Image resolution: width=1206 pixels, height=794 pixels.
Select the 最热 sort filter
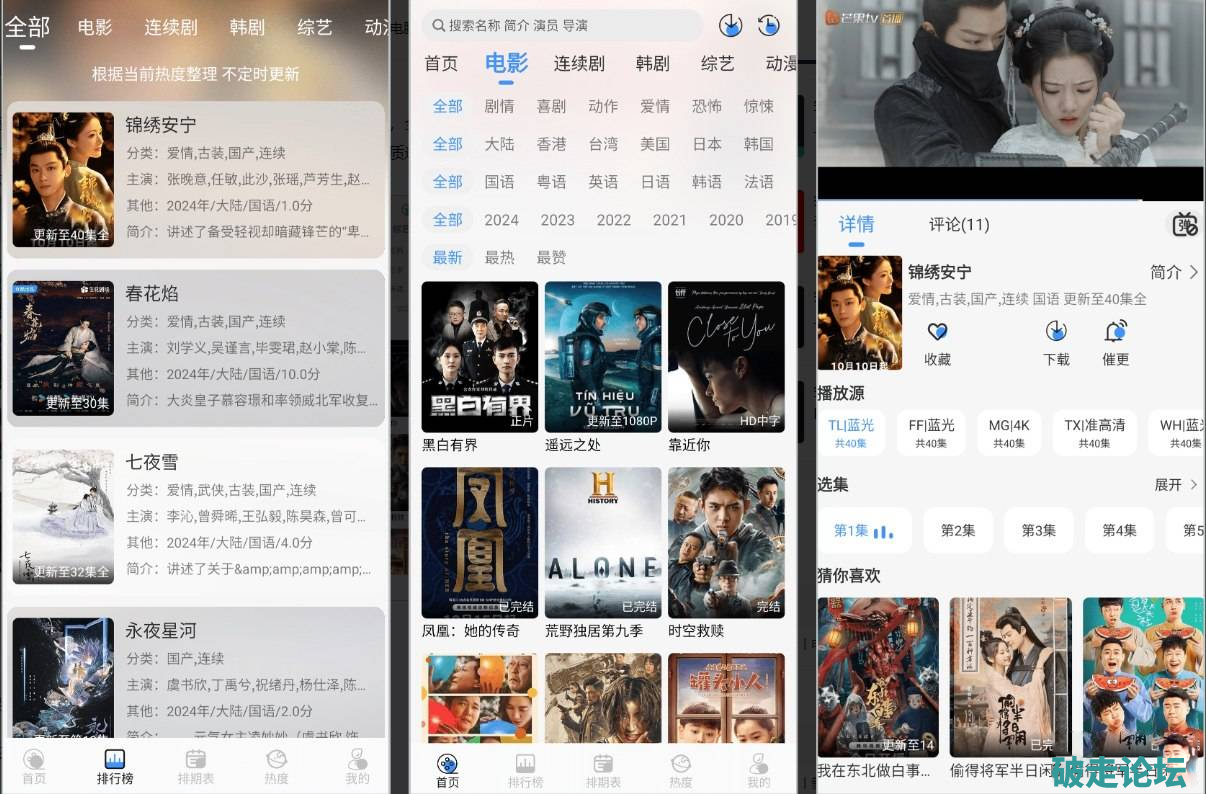(499, 258)
